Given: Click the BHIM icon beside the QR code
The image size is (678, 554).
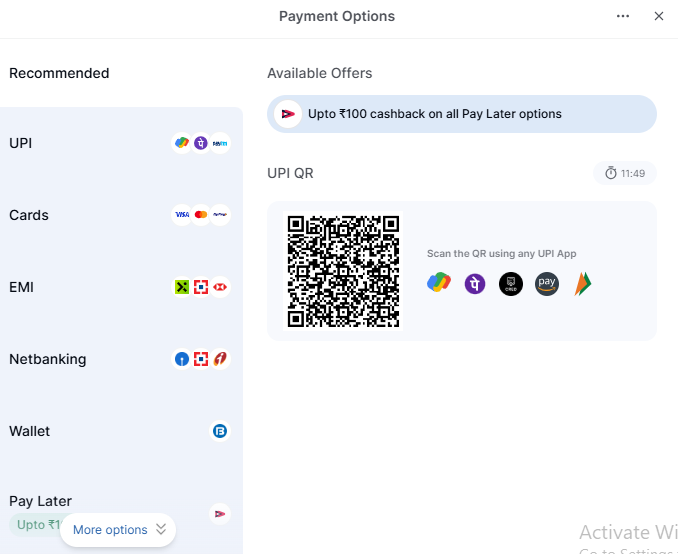Looking at the screenshot, I should click(583, 284).
